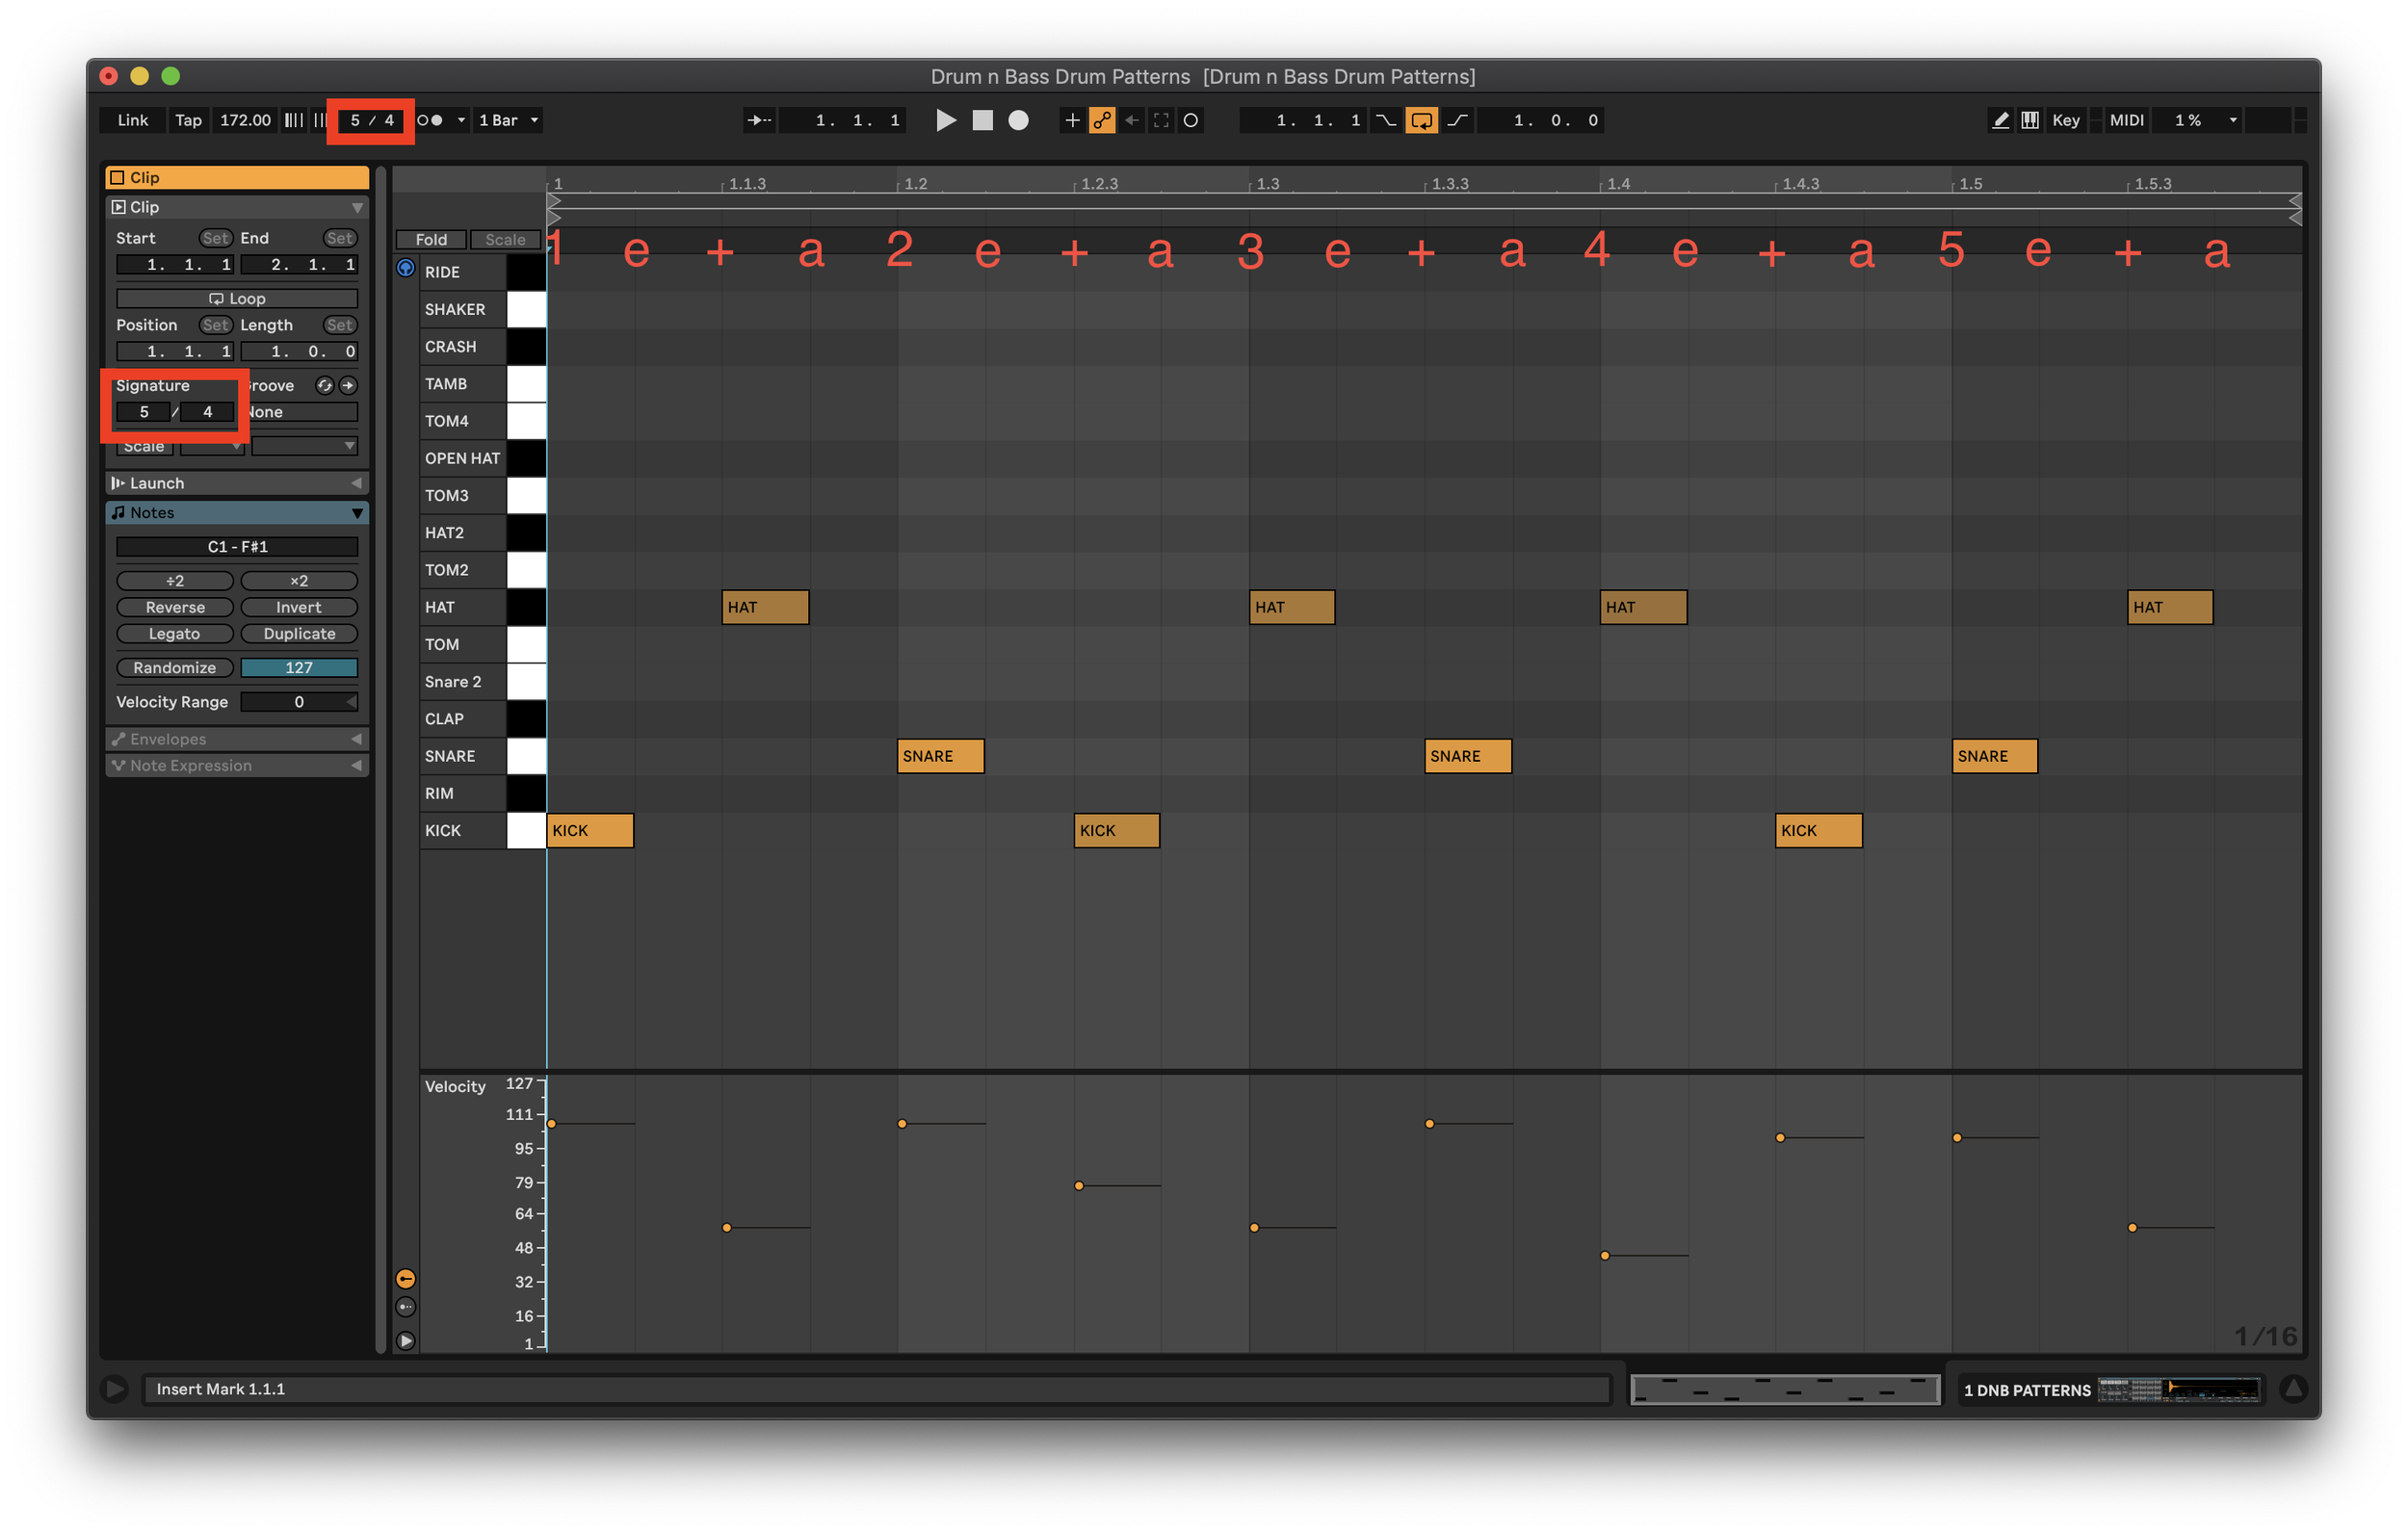Click the Stop transport button
Screen dimensions: 2408x1534
982,120
